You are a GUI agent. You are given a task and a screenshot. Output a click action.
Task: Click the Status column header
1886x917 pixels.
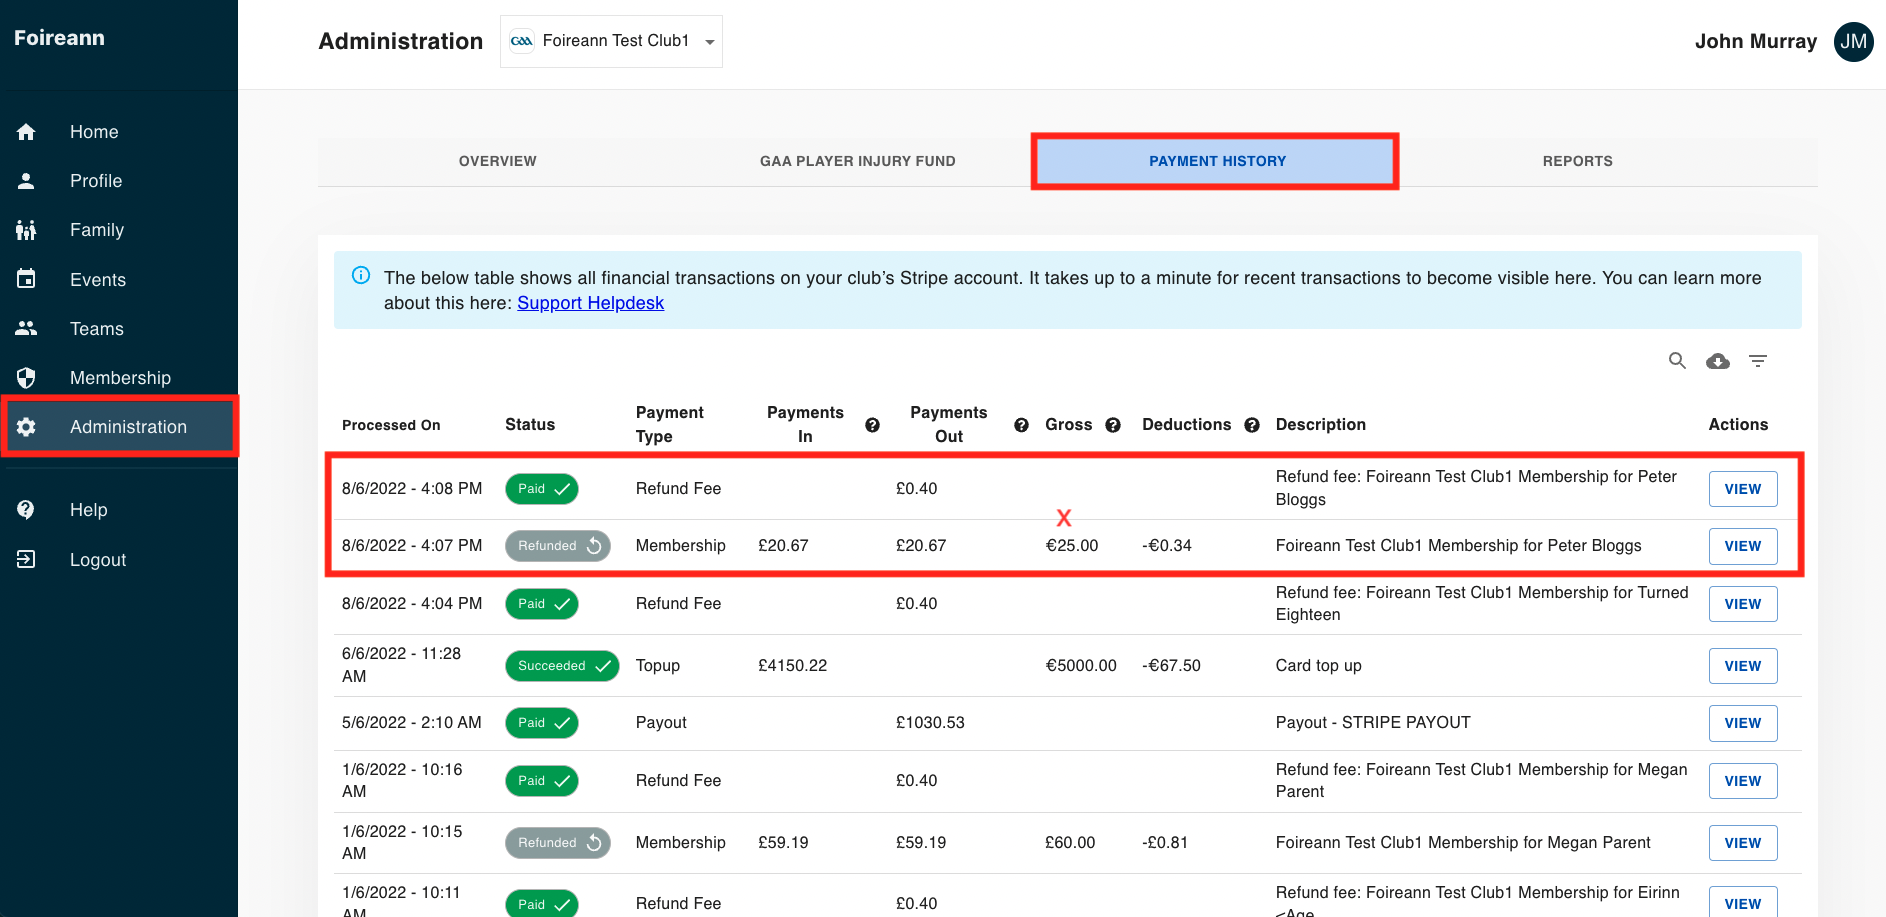pyautogui.click(x=530, y=425)
